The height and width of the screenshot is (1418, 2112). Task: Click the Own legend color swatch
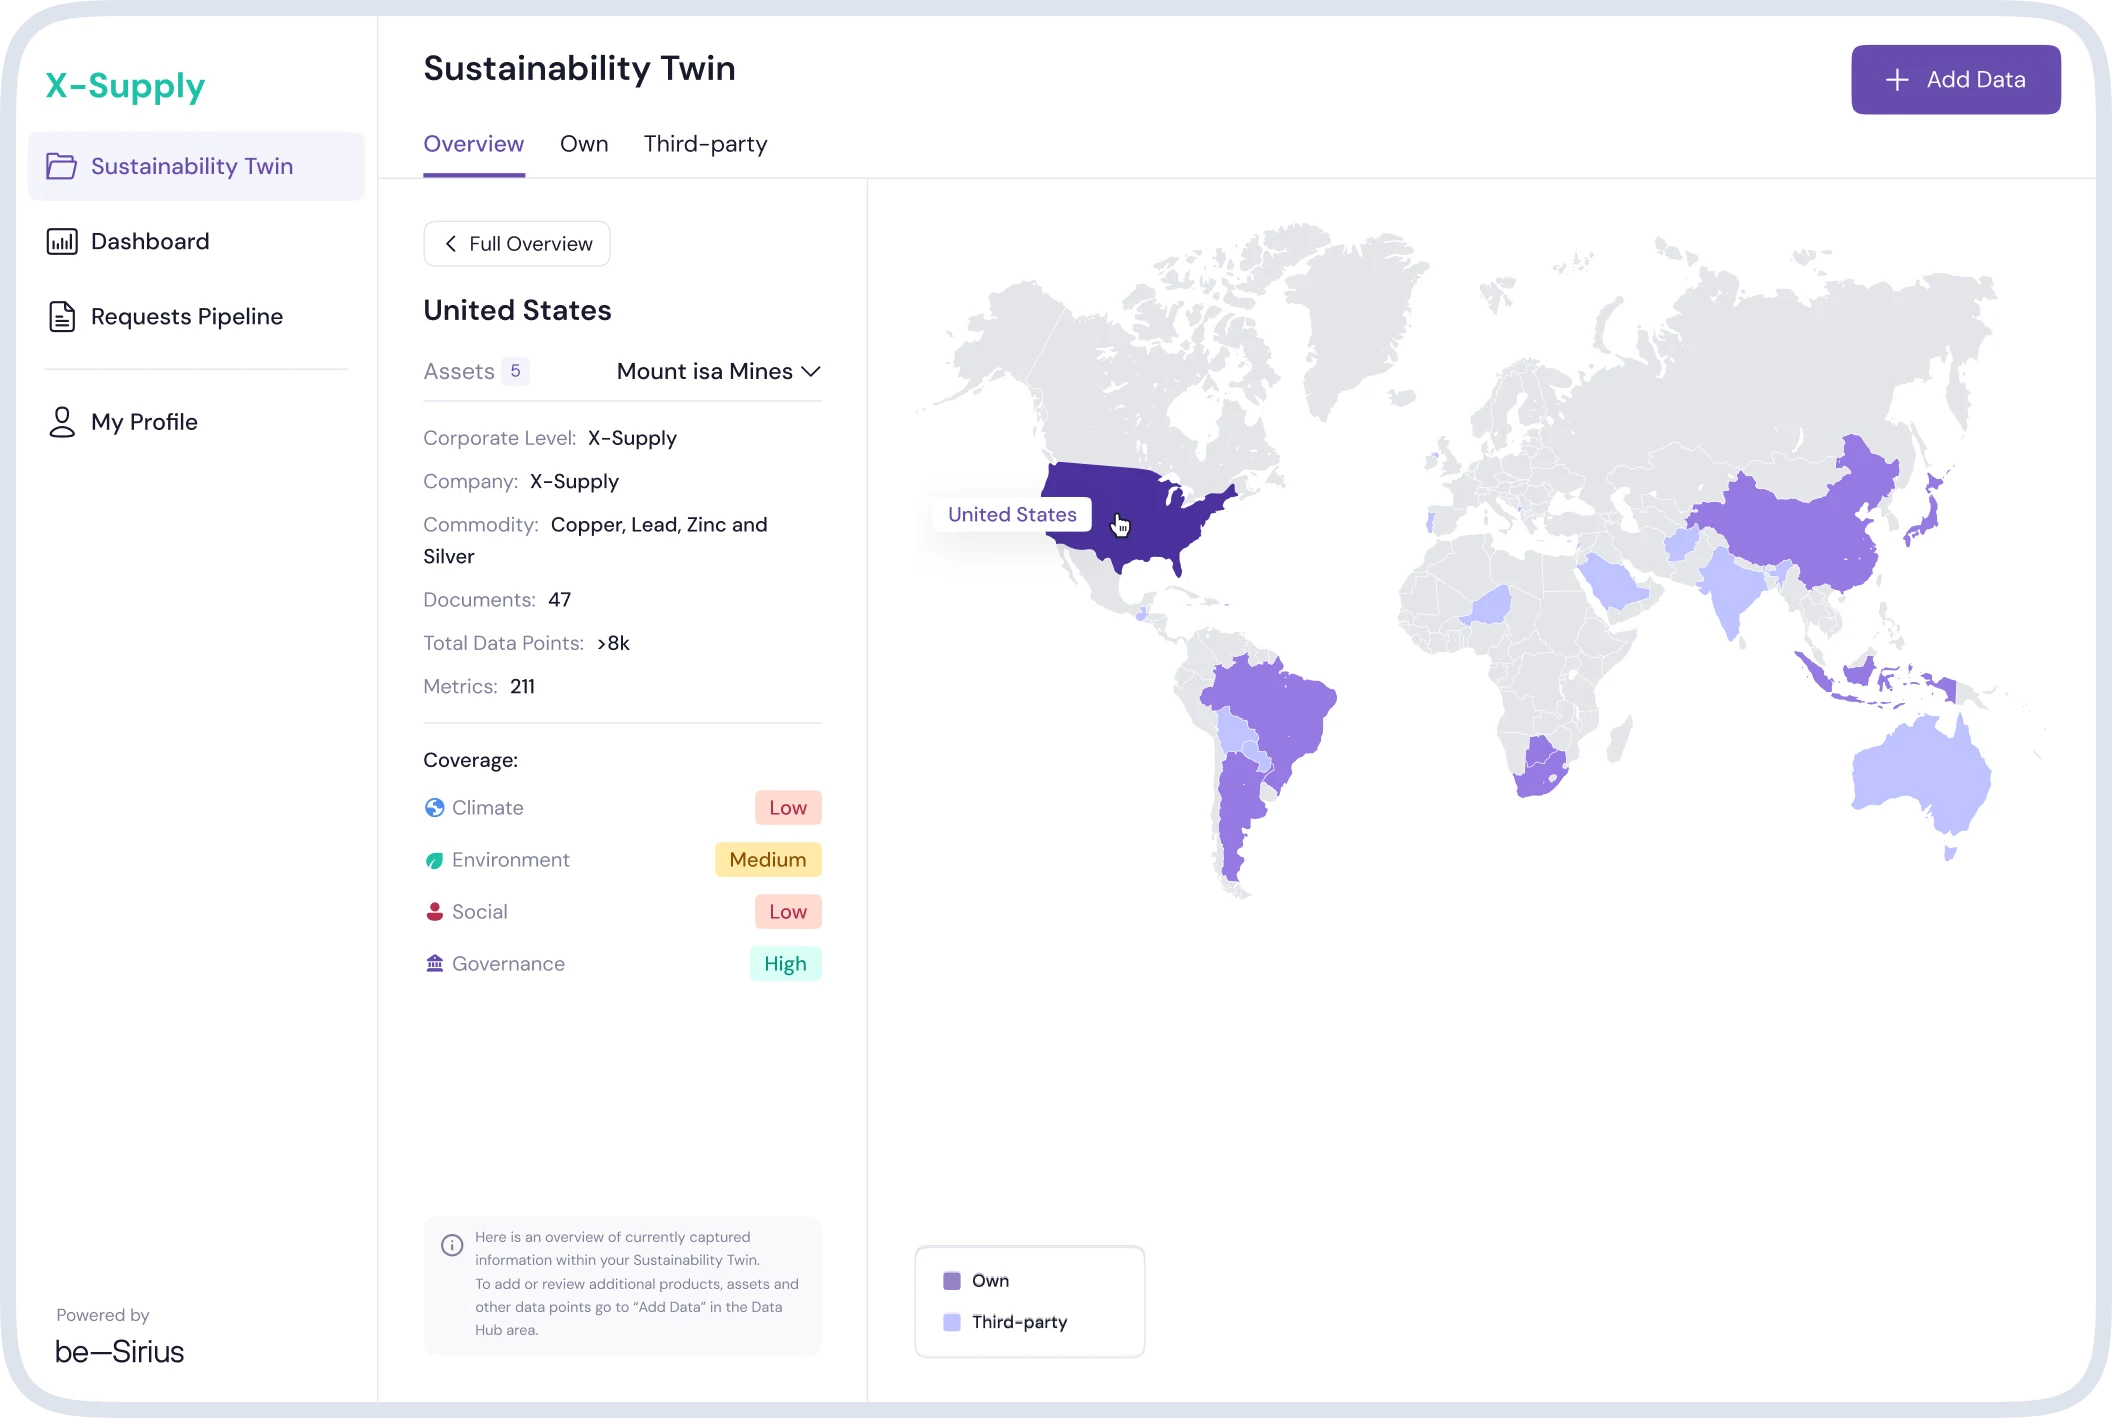[x=952, y=1281]
